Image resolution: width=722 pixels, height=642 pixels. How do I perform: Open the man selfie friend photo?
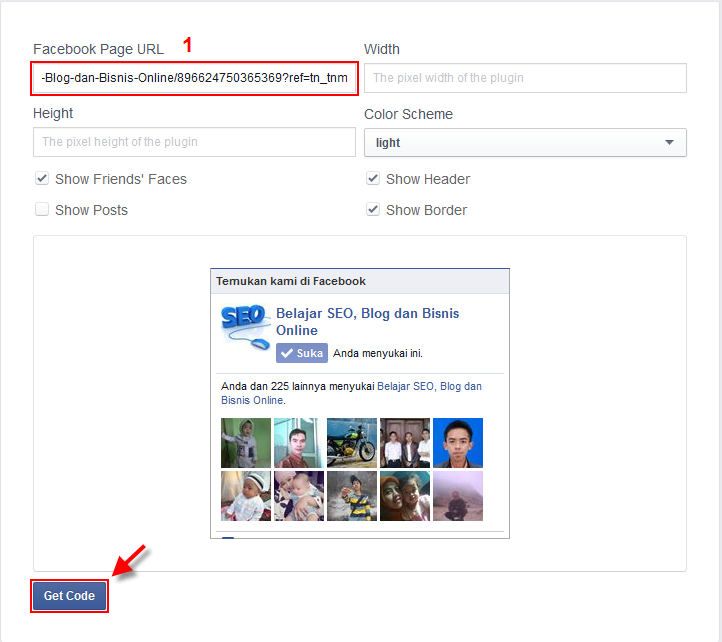tap(299, 443)
